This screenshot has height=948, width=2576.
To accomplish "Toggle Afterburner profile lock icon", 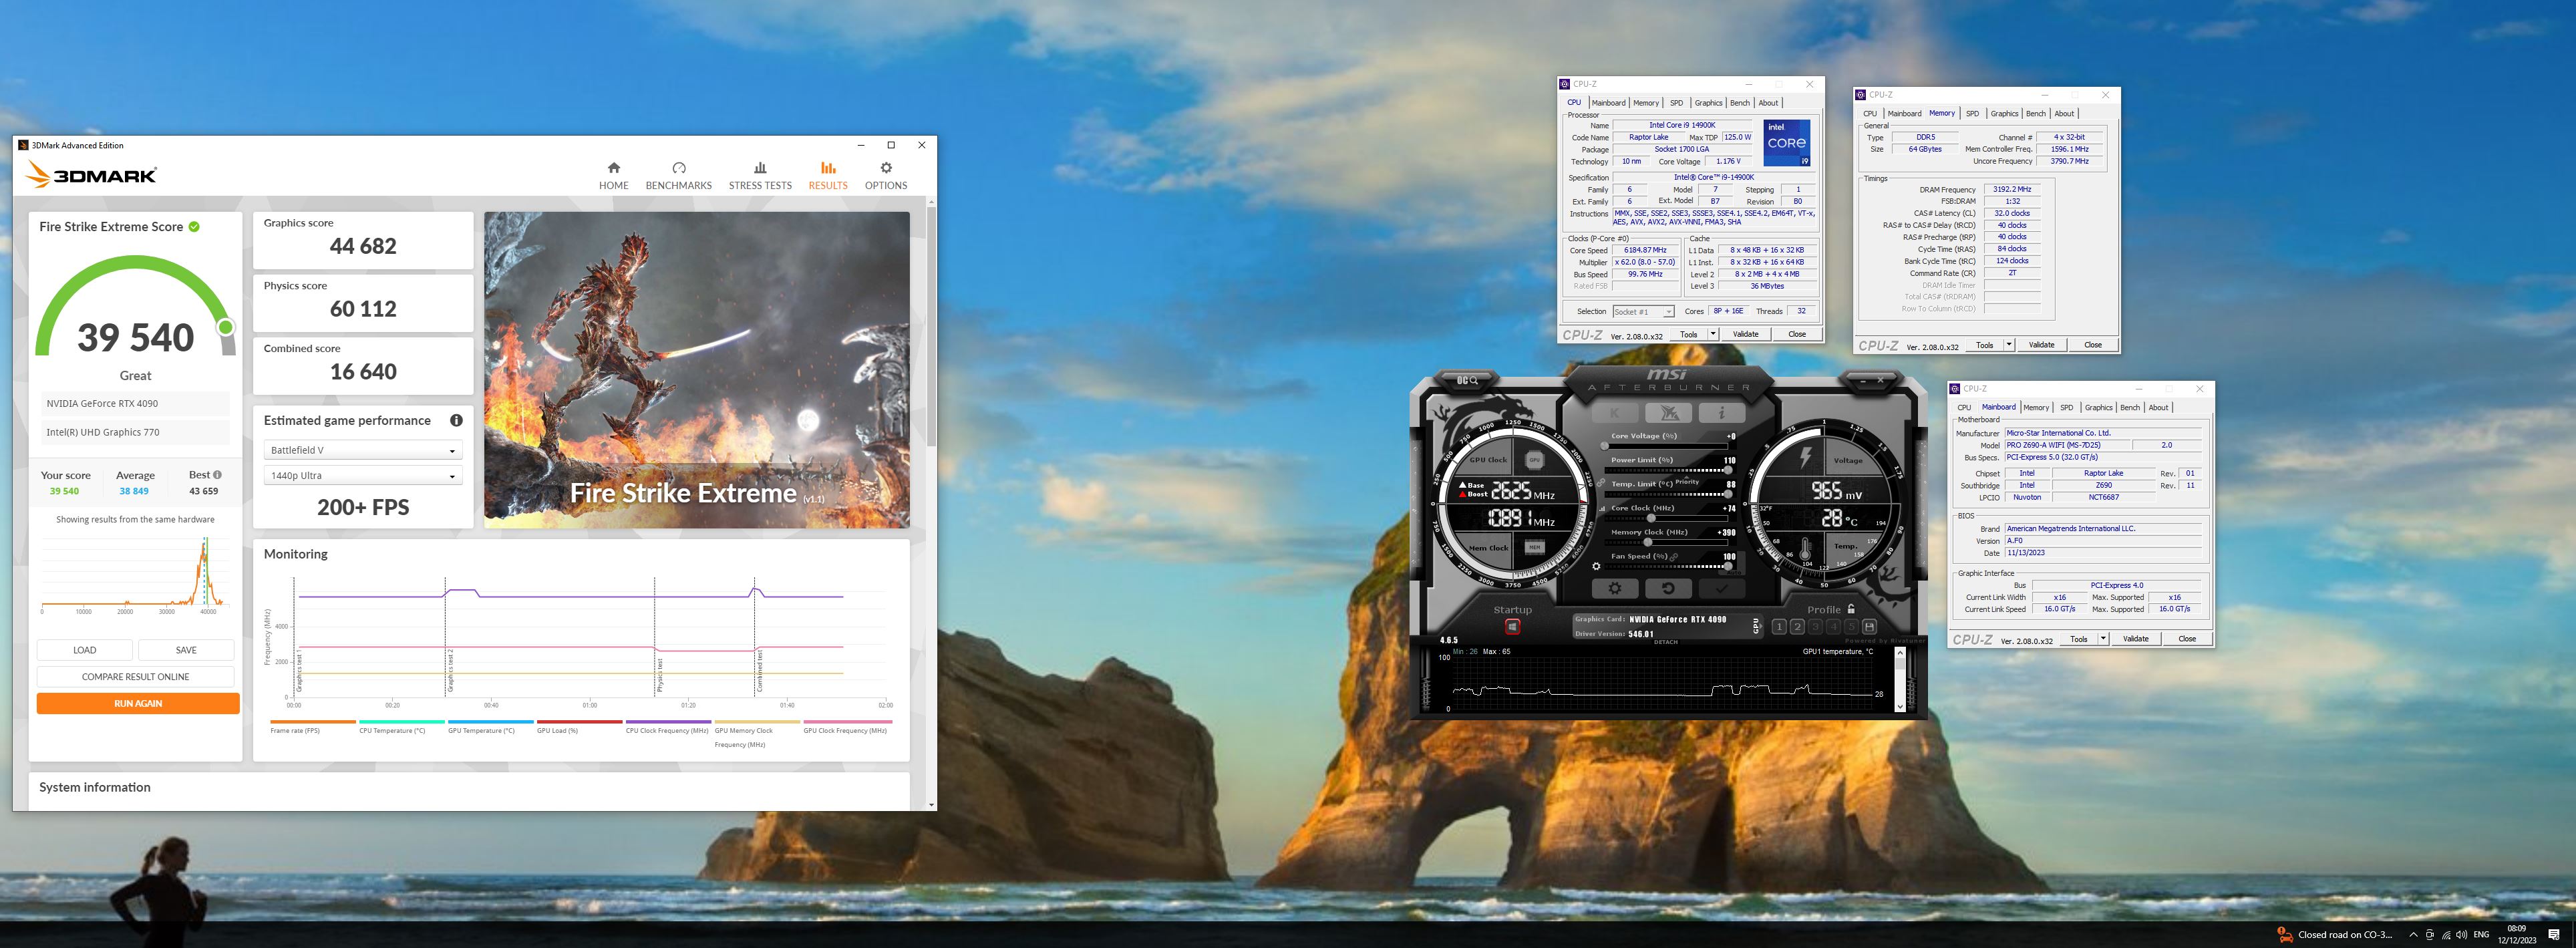I will point(1851,609).
